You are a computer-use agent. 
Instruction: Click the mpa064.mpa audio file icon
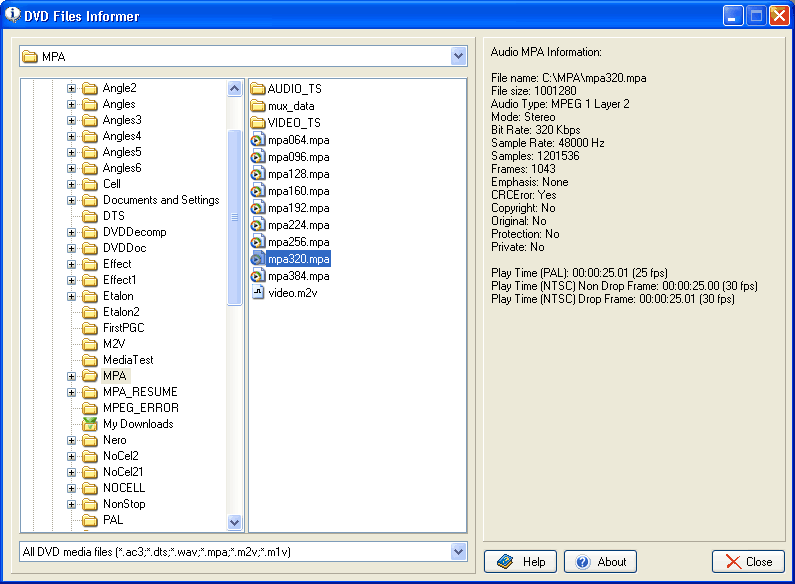[257, 140]
